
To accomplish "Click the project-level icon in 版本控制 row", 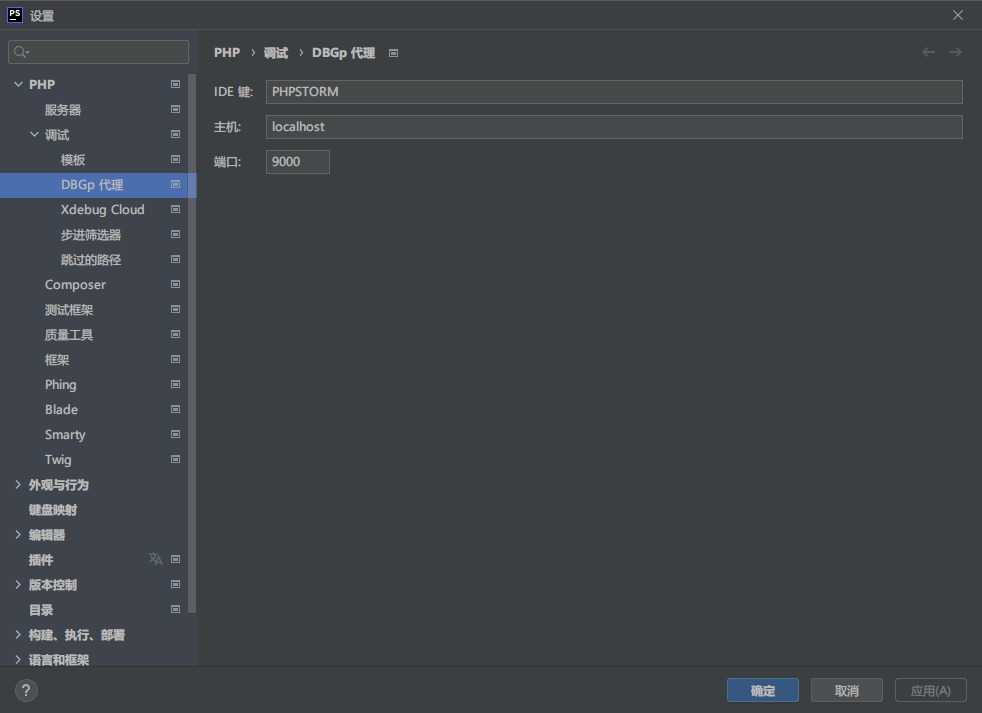I will (175, 585).
